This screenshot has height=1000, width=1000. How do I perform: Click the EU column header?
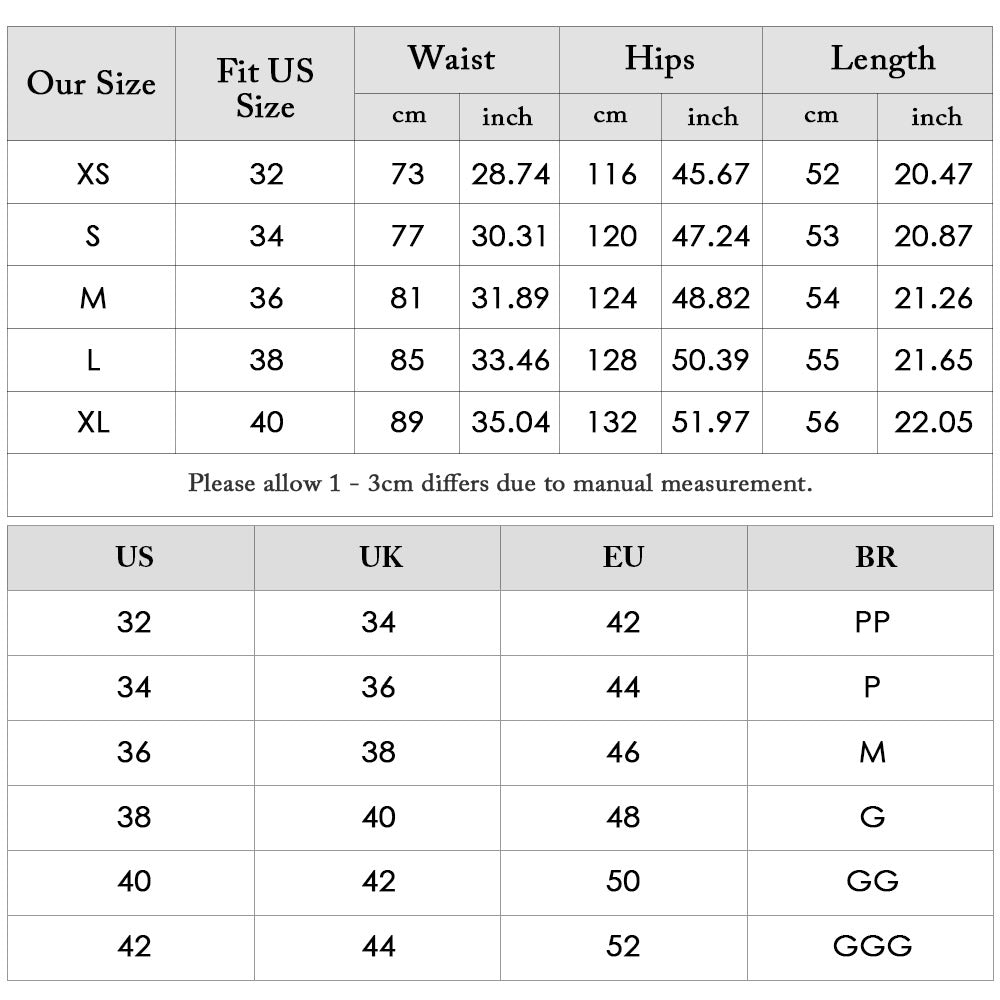click(x=623, y=557)
